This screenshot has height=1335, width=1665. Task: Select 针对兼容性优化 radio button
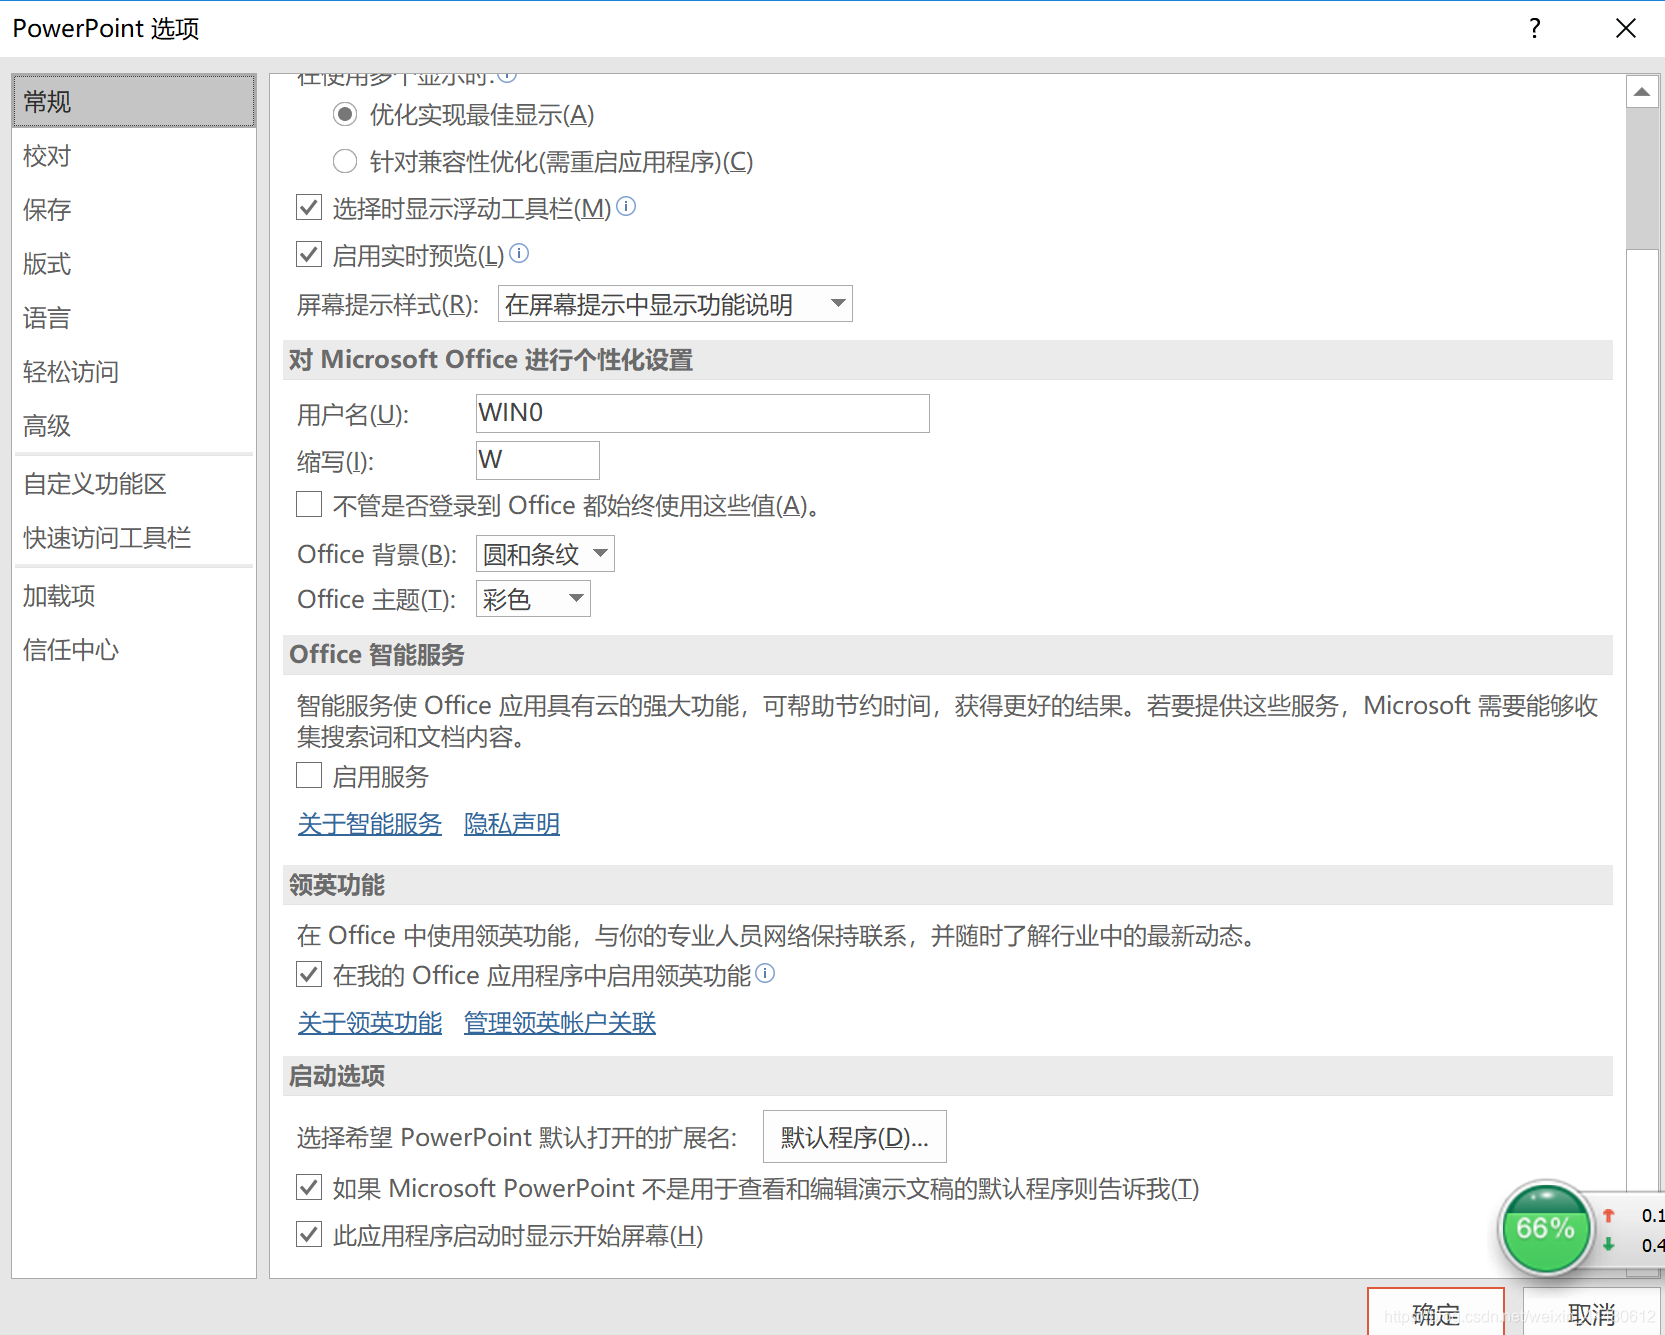(345, 161)
